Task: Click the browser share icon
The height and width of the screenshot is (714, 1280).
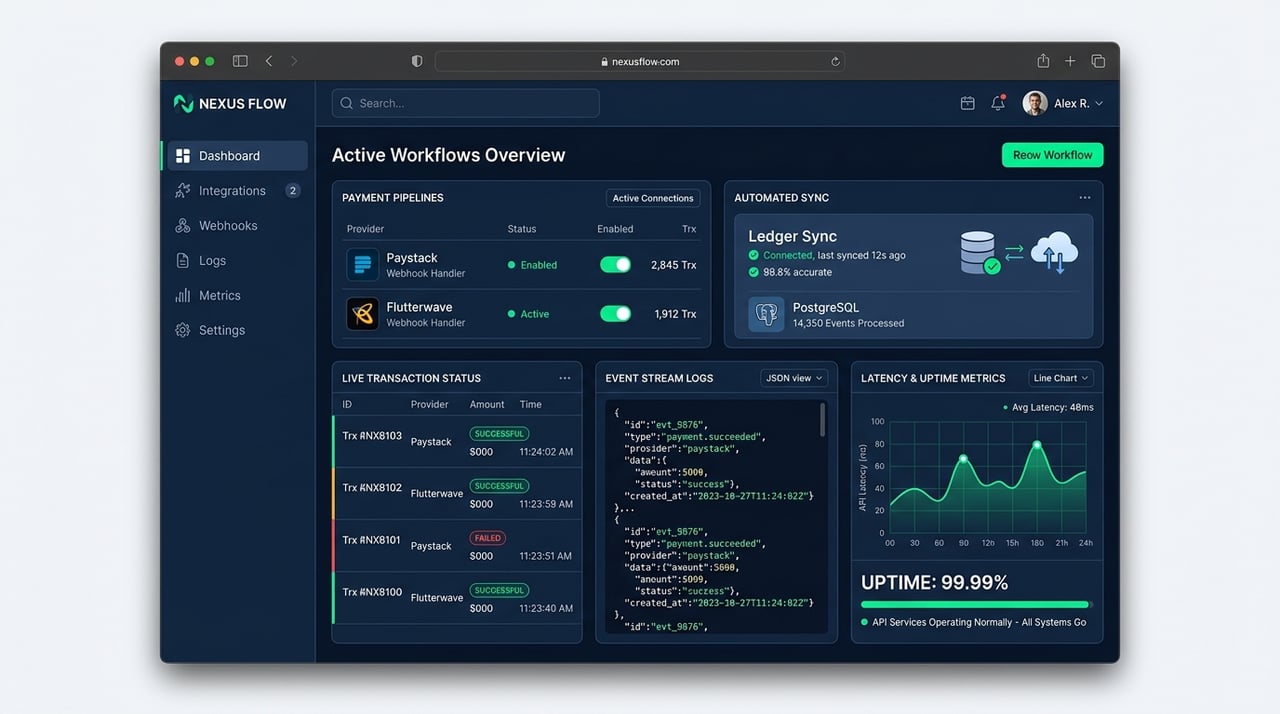Action: point(1043,61)
